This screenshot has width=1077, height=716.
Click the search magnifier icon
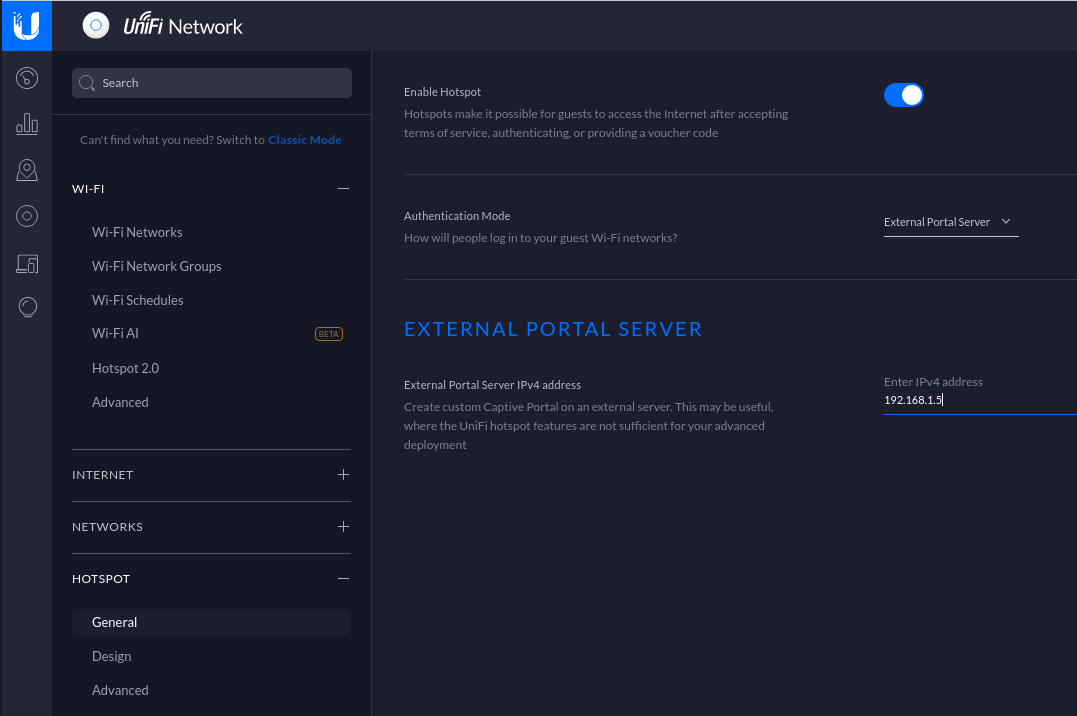[87, 83]
